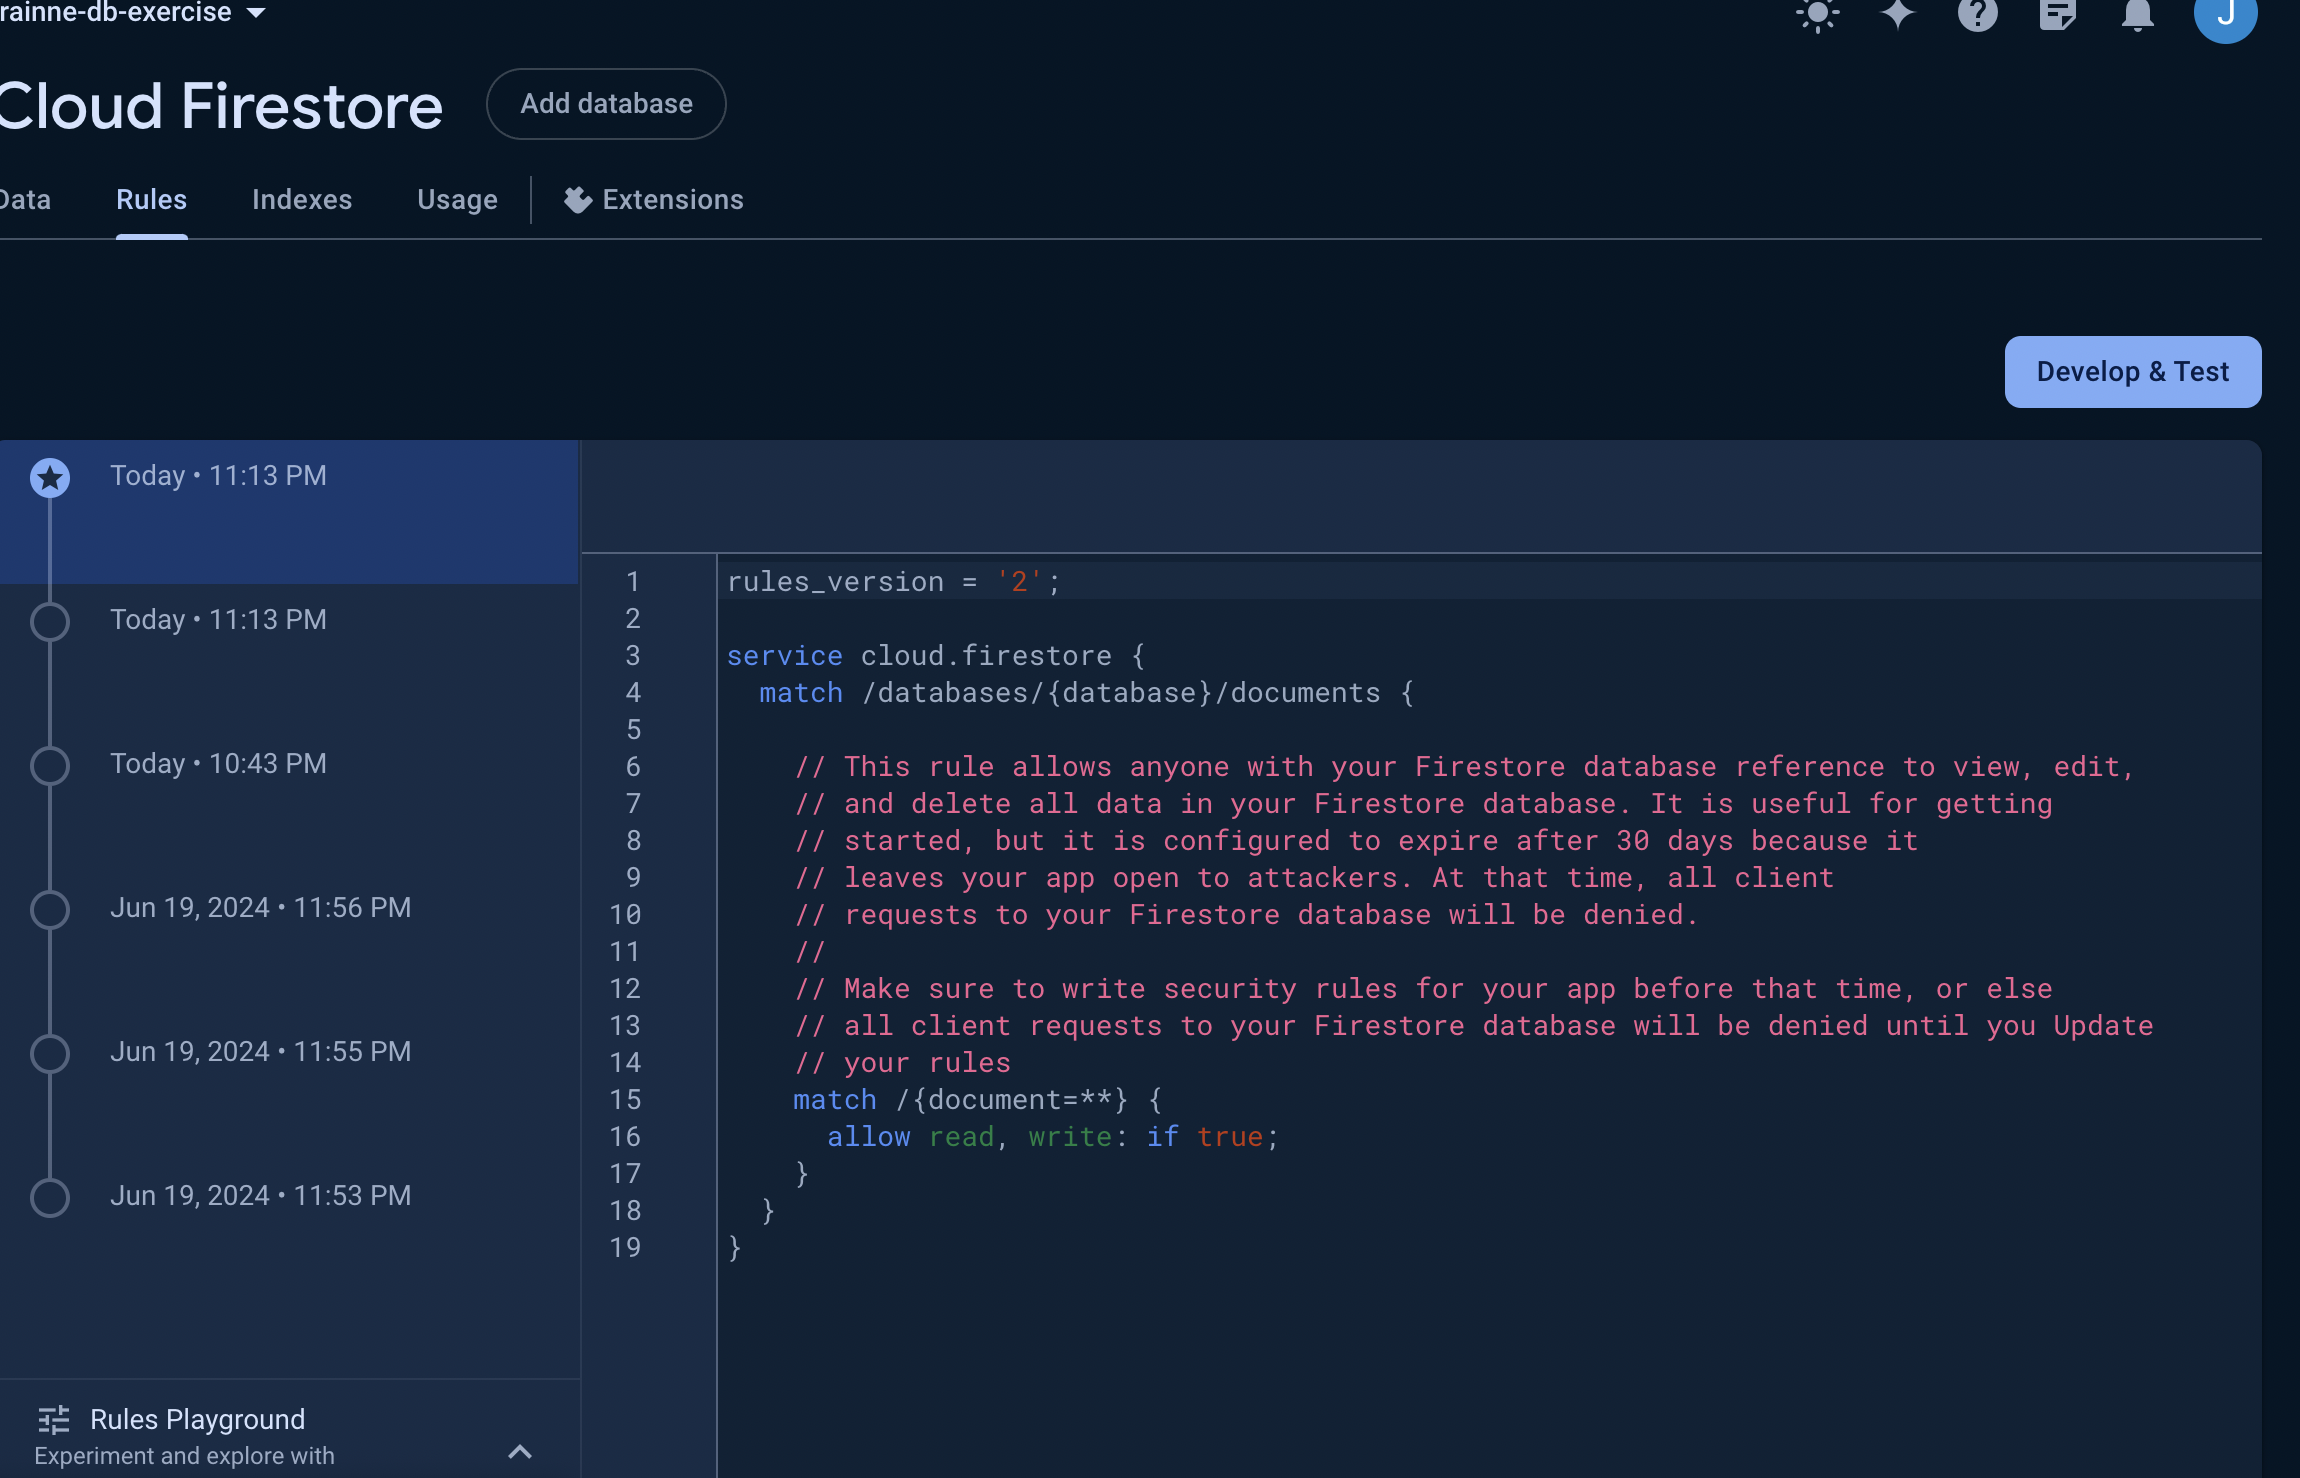2300x1478 pixels.
Task: Select the Rules tab
Action: tap(152, 200)
